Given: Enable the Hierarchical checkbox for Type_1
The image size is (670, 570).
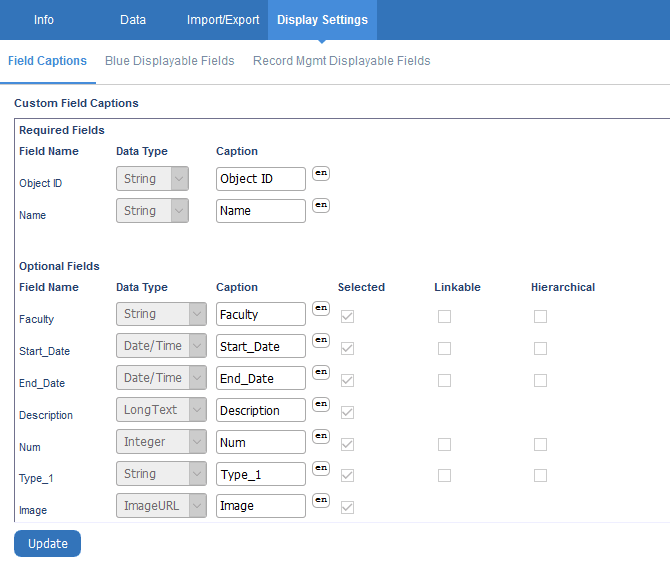Looking at the screenshot, I should [x=541, y=476].
